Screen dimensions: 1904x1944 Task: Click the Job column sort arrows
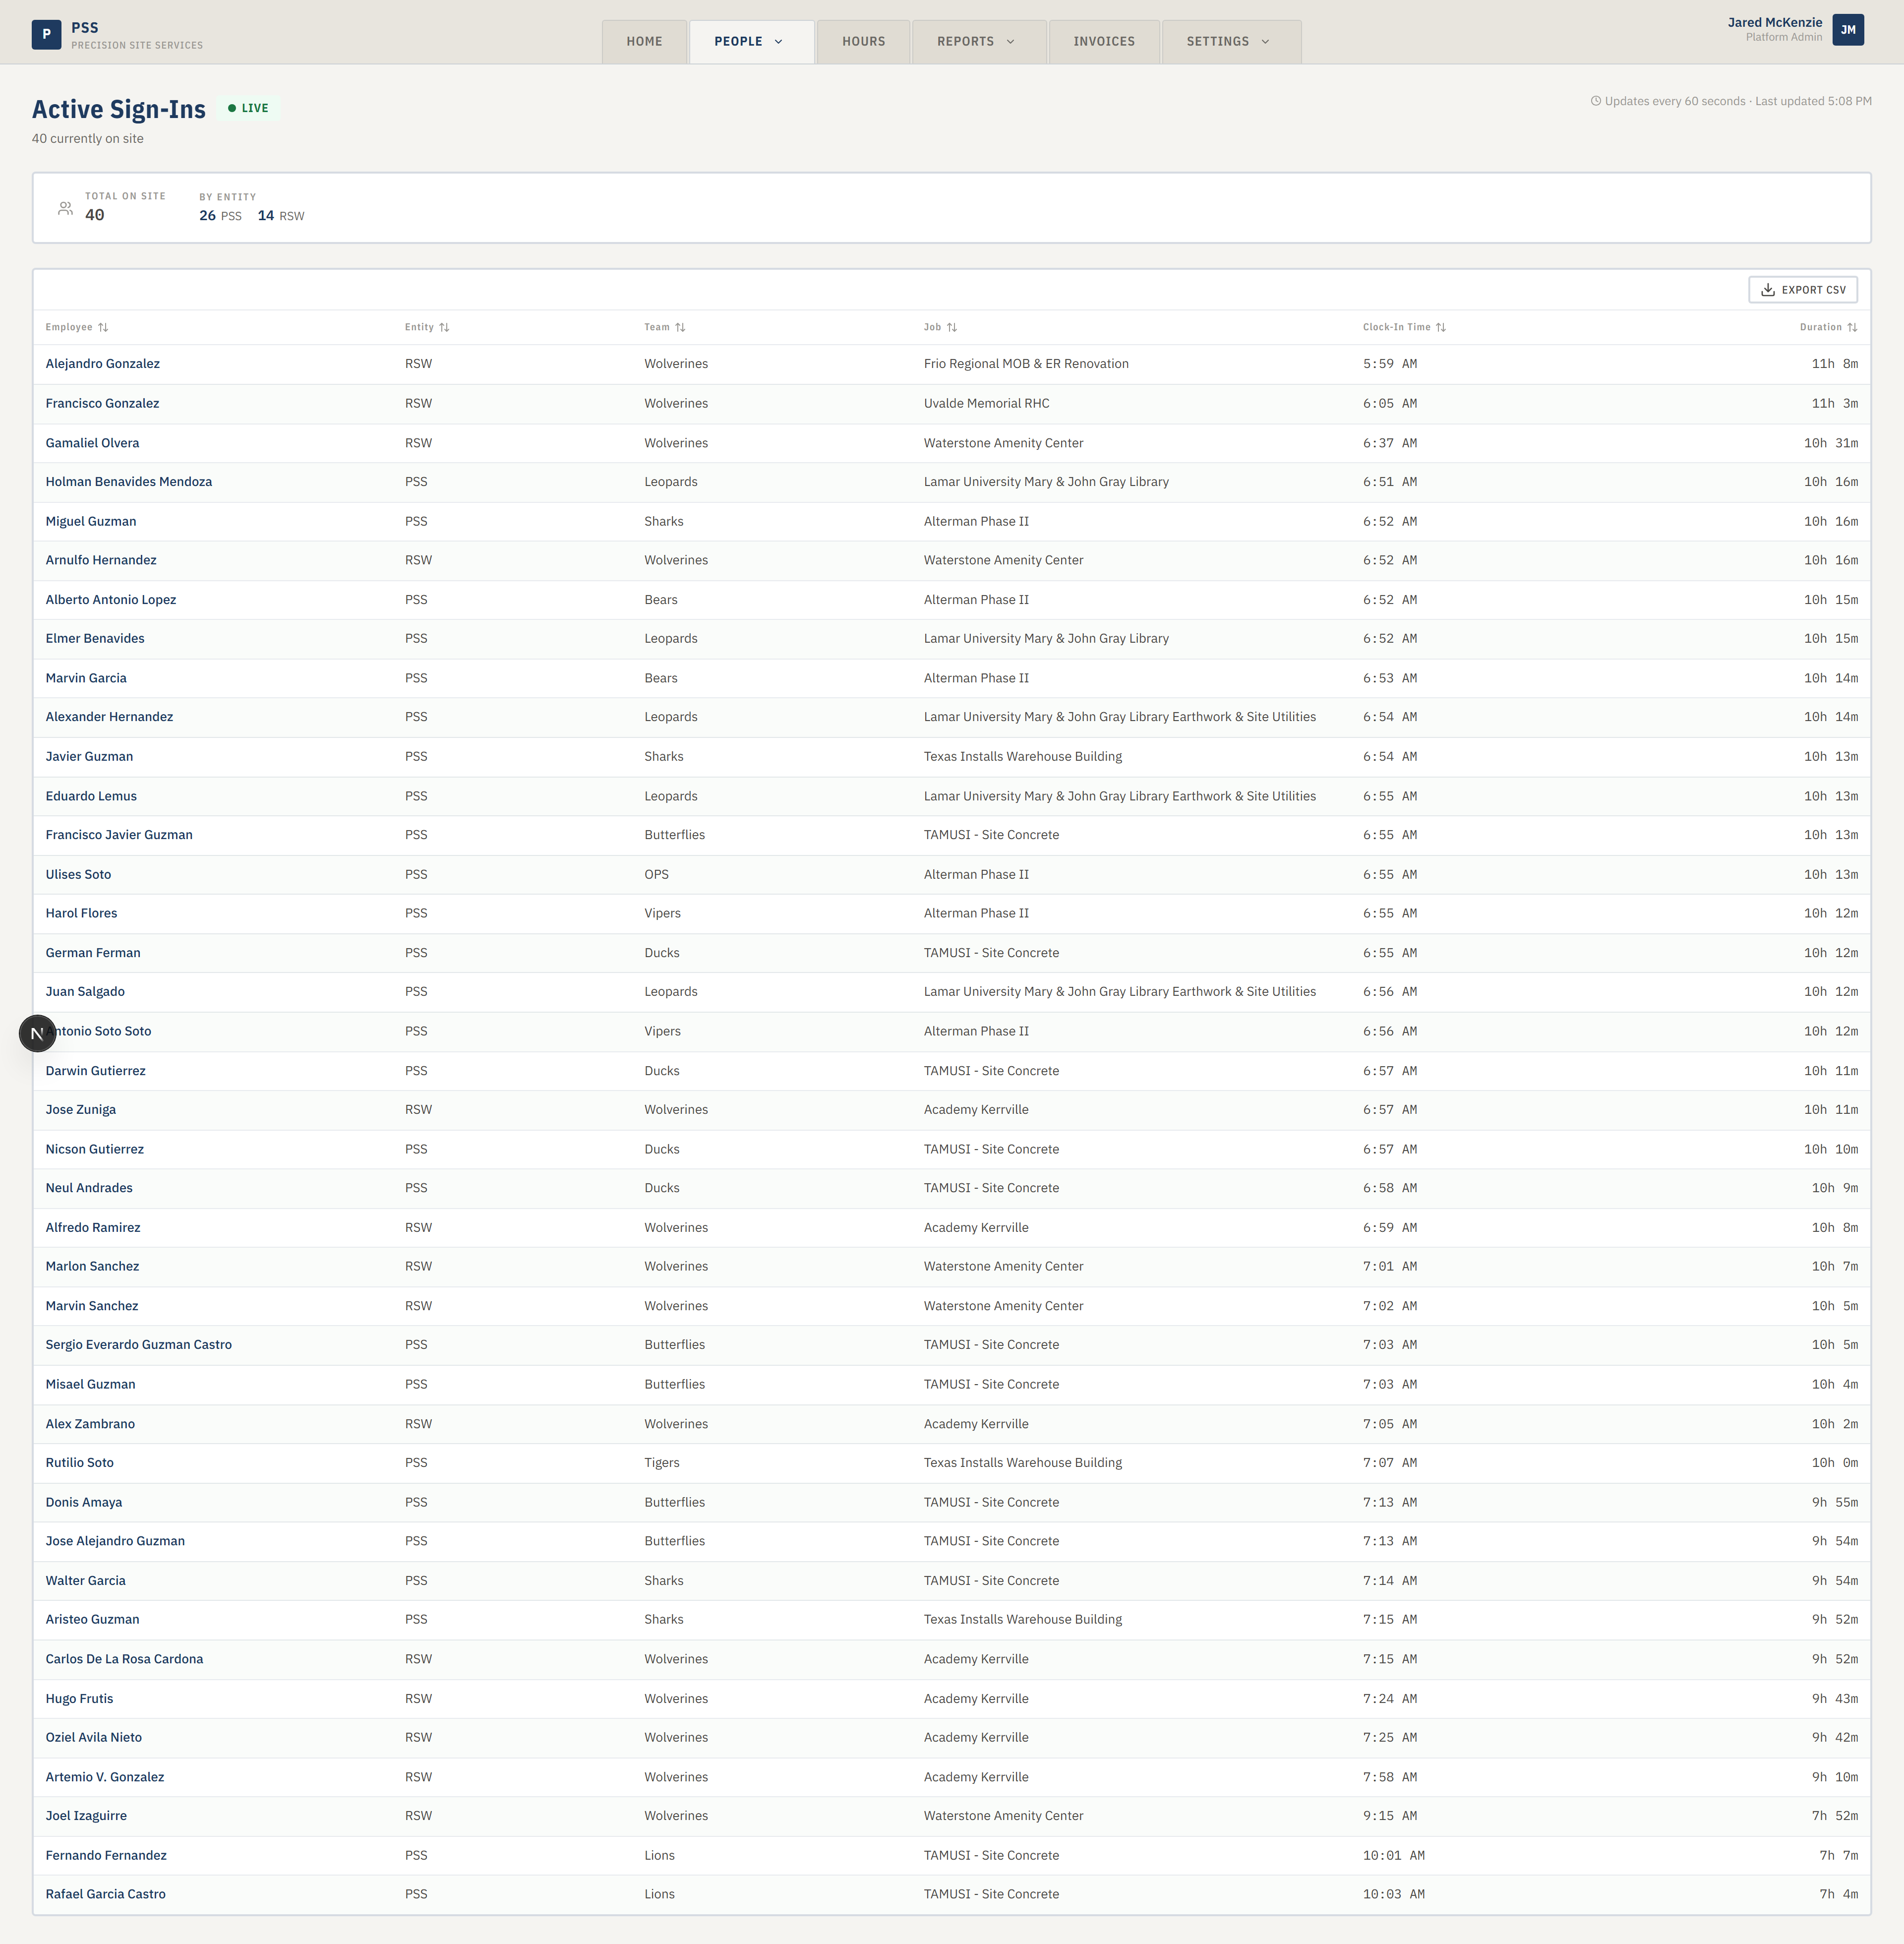(x=952, y=327)
